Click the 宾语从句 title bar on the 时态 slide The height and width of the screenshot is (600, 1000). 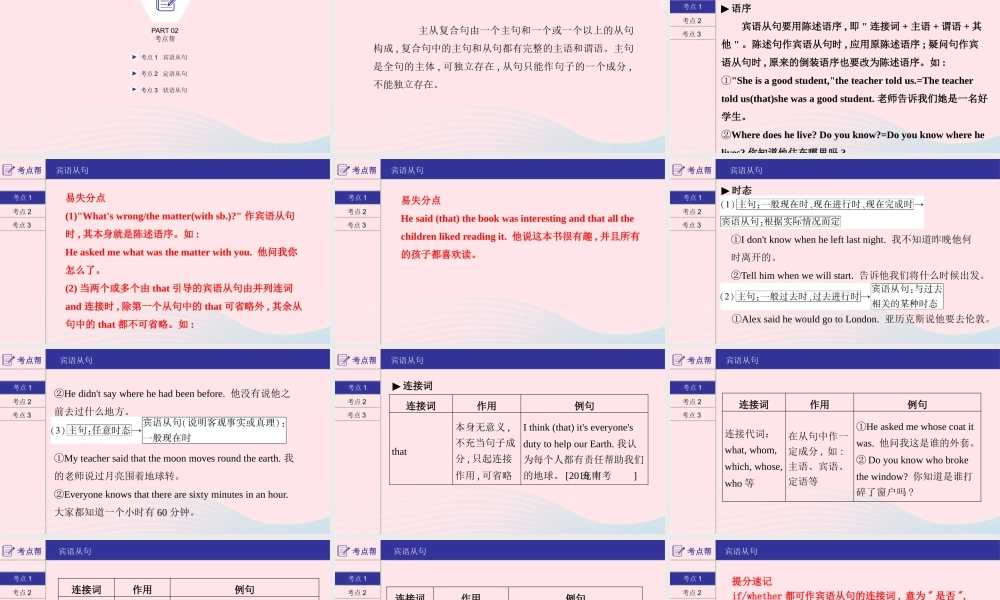point(858,170)
